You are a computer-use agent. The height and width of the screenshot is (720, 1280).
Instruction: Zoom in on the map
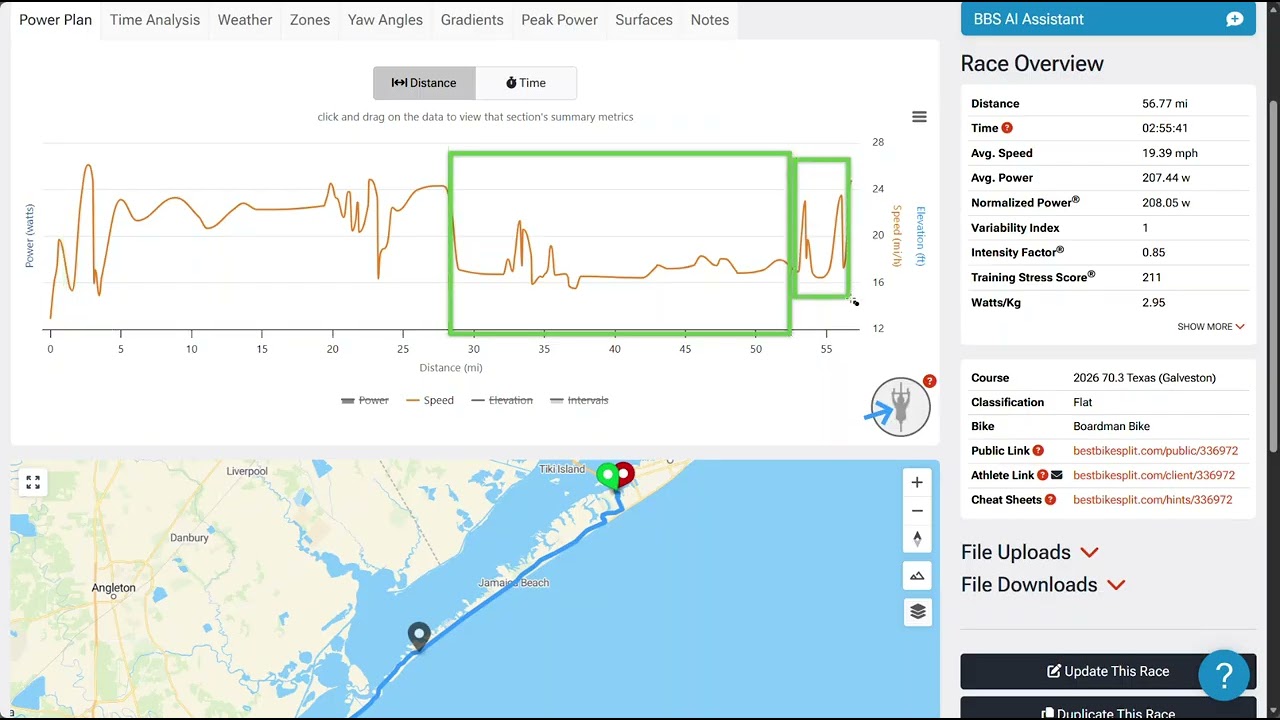[x=917, y=482]
